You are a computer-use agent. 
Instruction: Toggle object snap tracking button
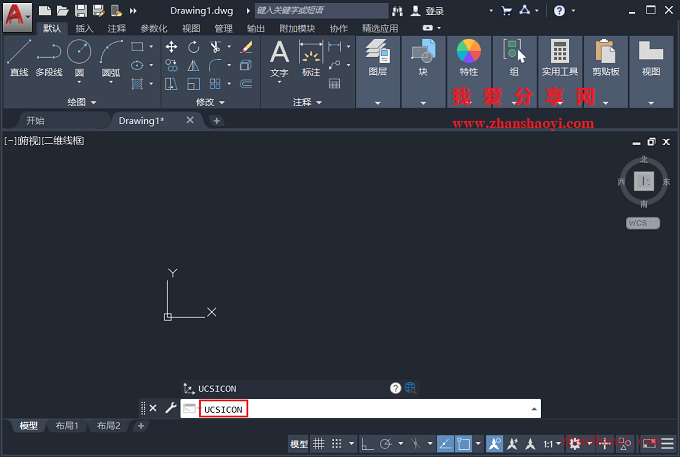click(445, 444)
